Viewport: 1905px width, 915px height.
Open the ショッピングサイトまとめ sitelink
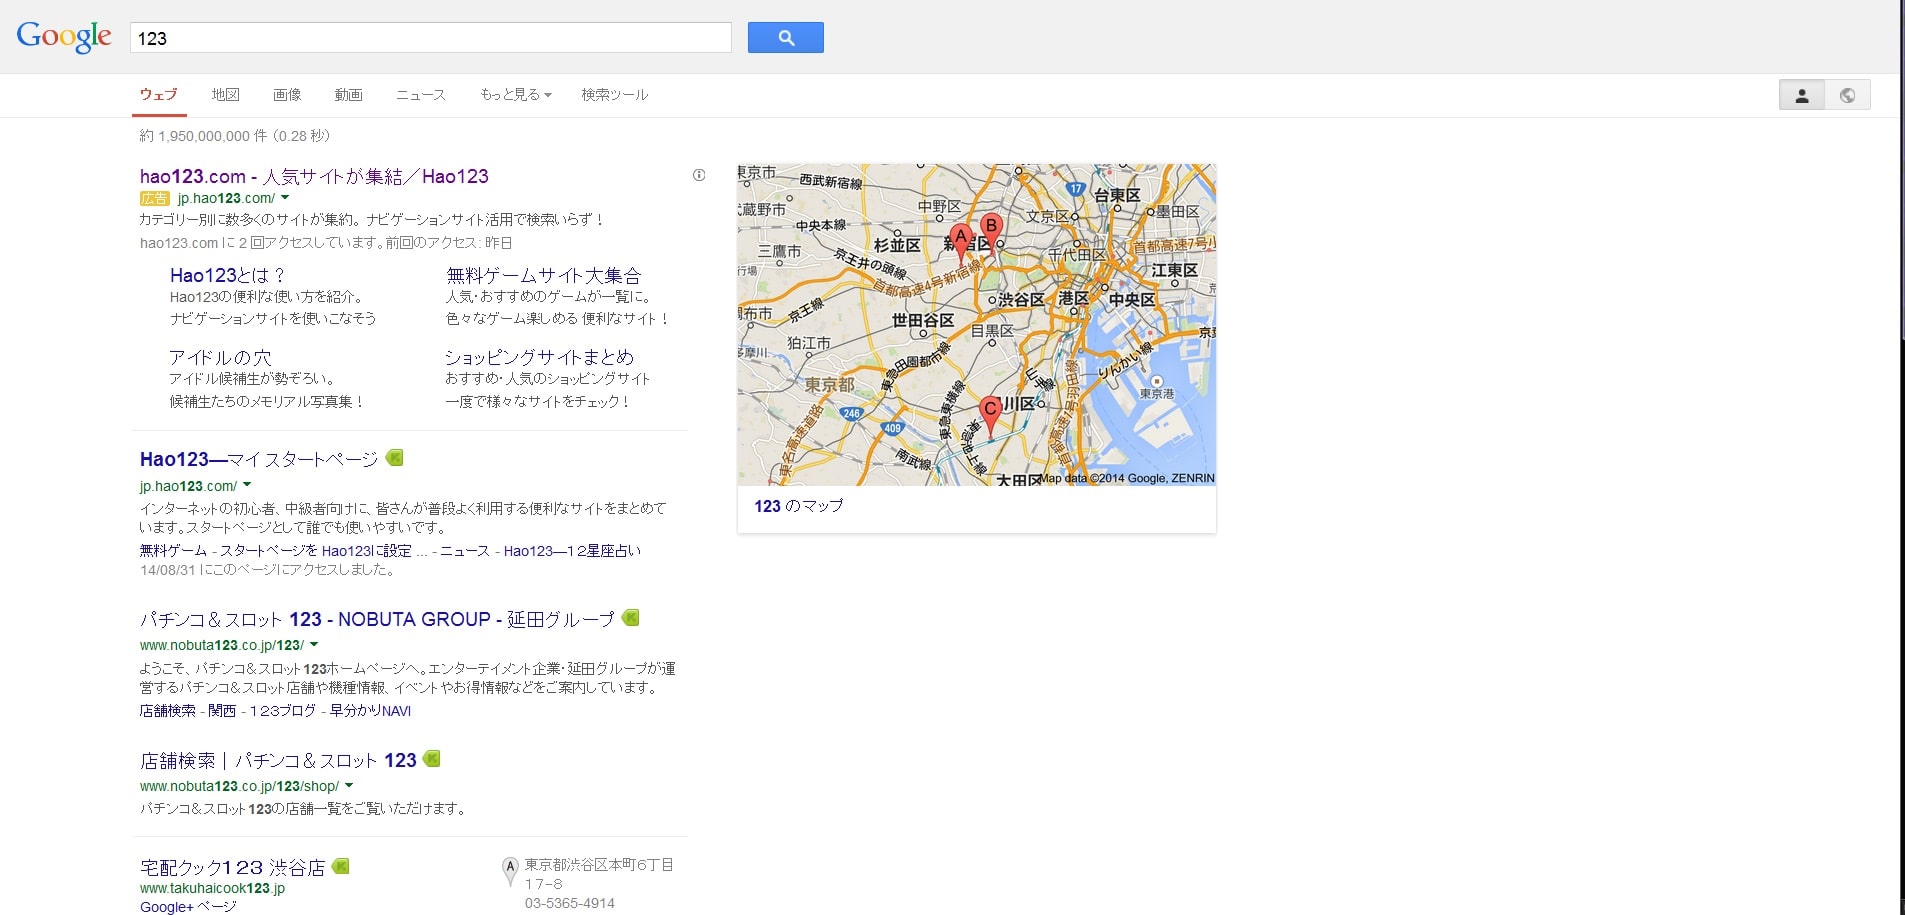539,357
